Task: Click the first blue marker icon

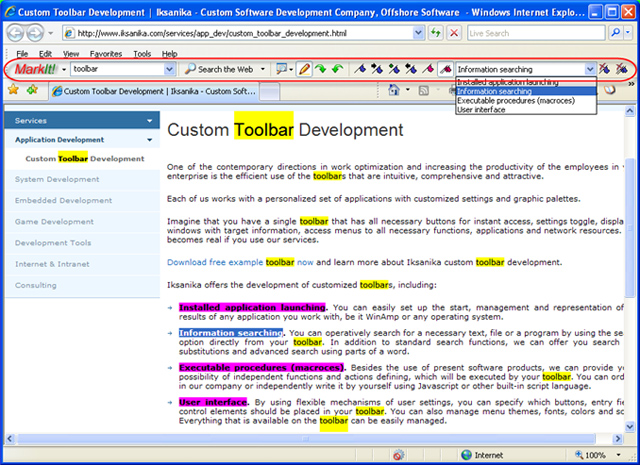Action: pos(360,69)
